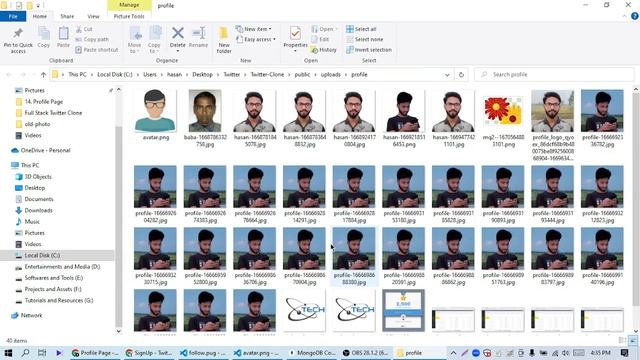
Task: Select Network in navigation pane
Action: coord(31,316)
